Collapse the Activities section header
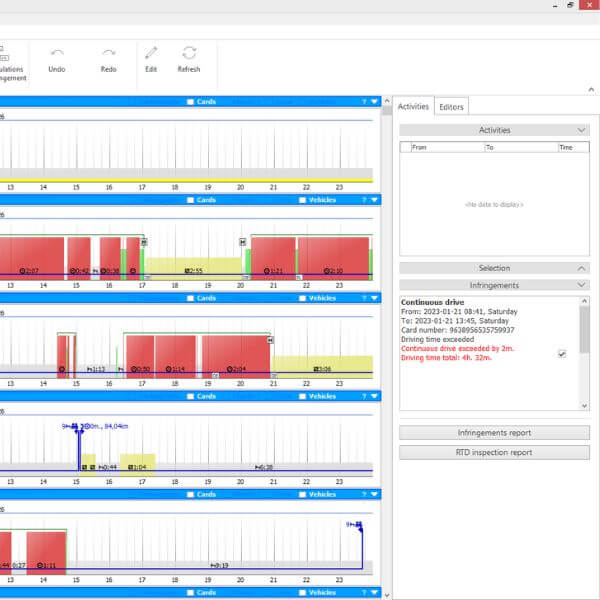The width and height of the screenshot is (600, 600). point(494,130)
